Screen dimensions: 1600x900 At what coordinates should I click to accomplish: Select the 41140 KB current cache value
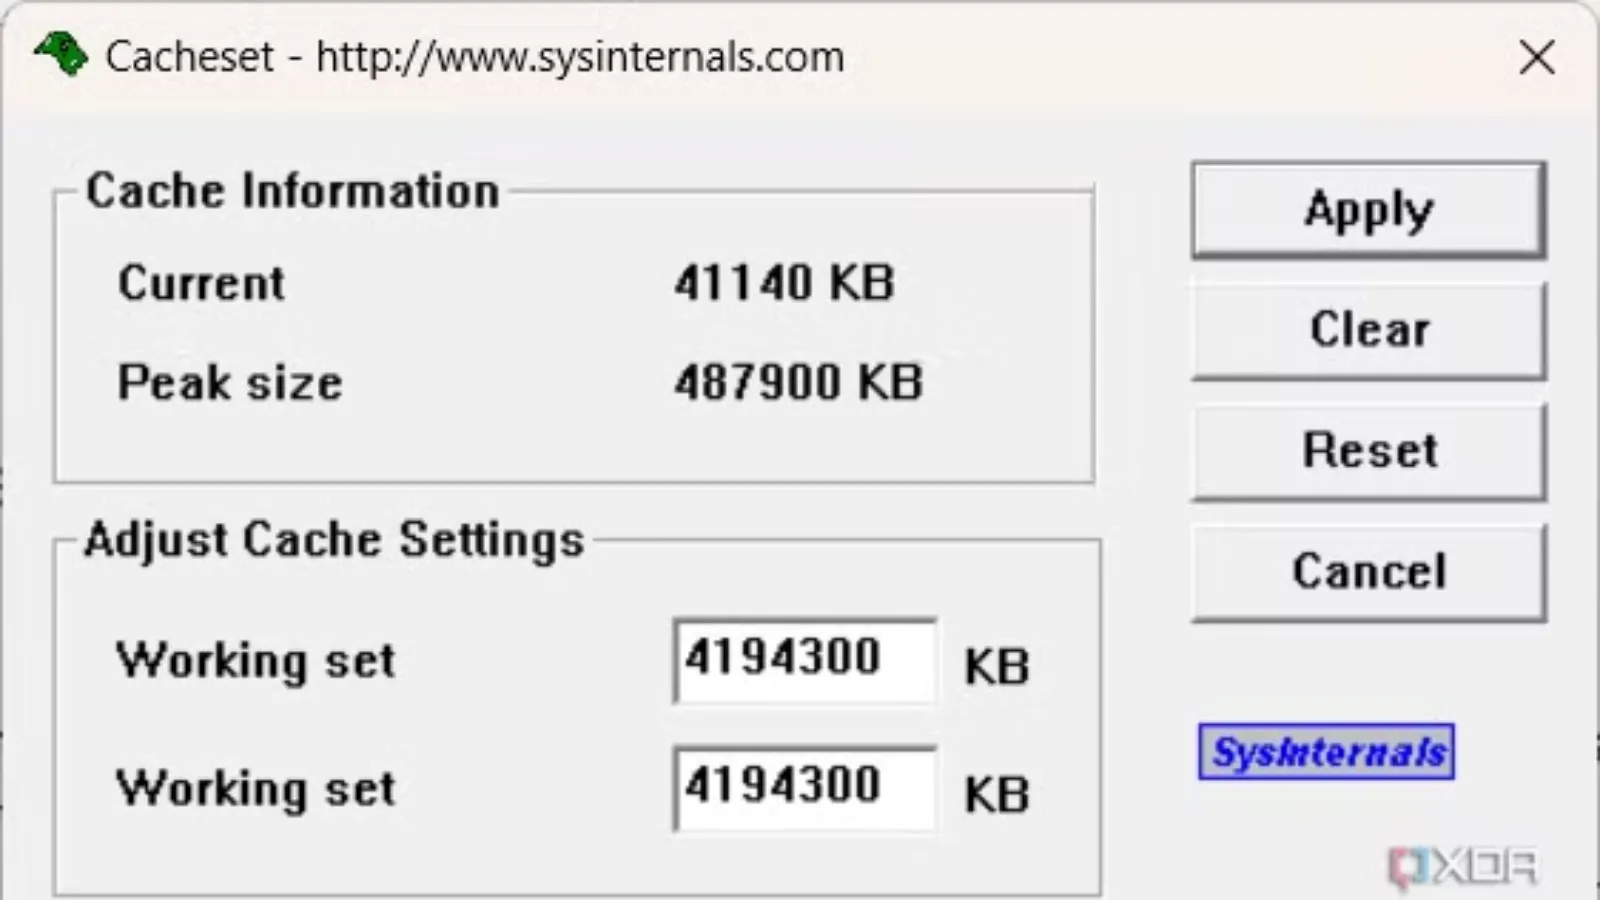point(784,283)
